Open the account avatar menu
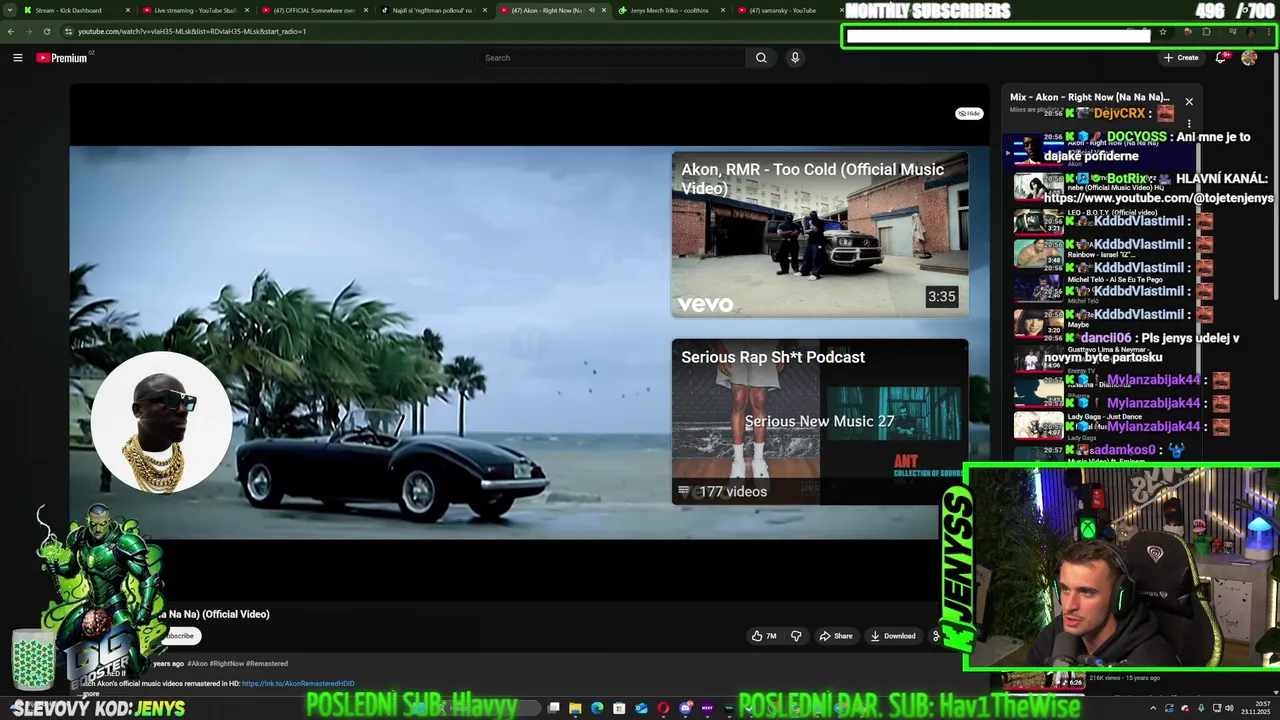The height and width of the screenshot is (720, 1280). pos(1249,58)
